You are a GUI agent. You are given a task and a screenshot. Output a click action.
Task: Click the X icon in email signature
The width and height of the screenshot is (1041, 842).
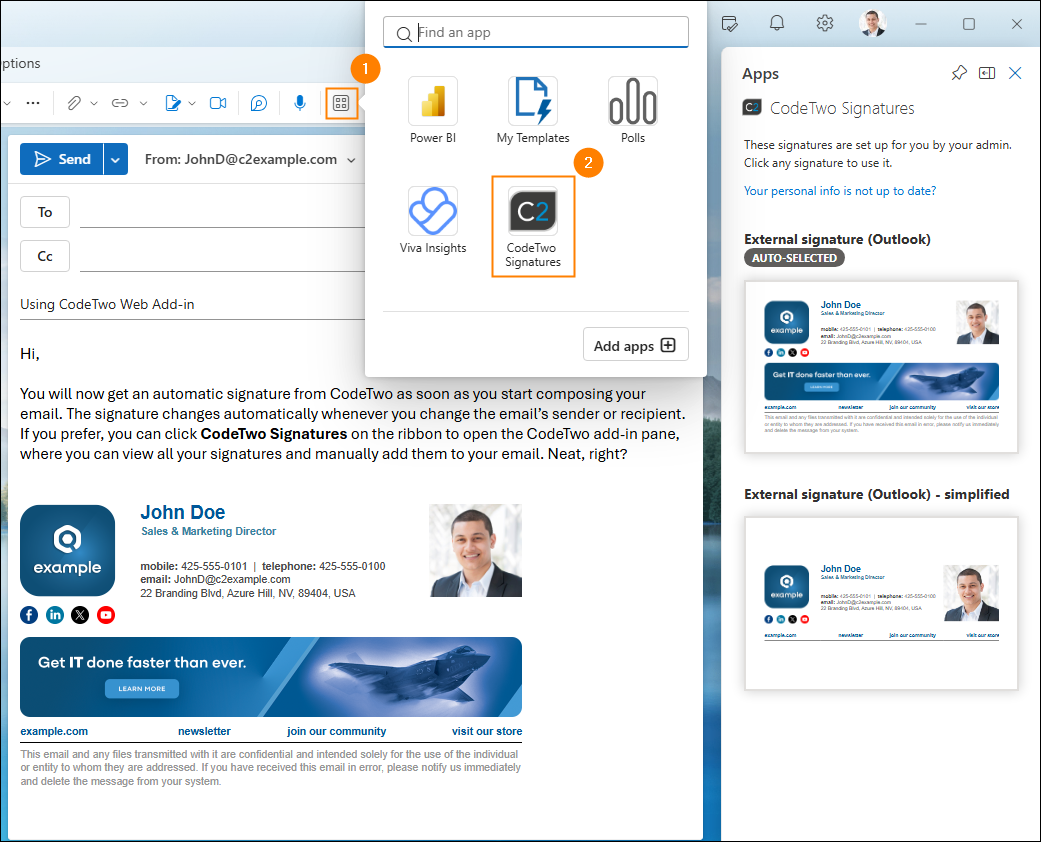click(x=80, y=615)
